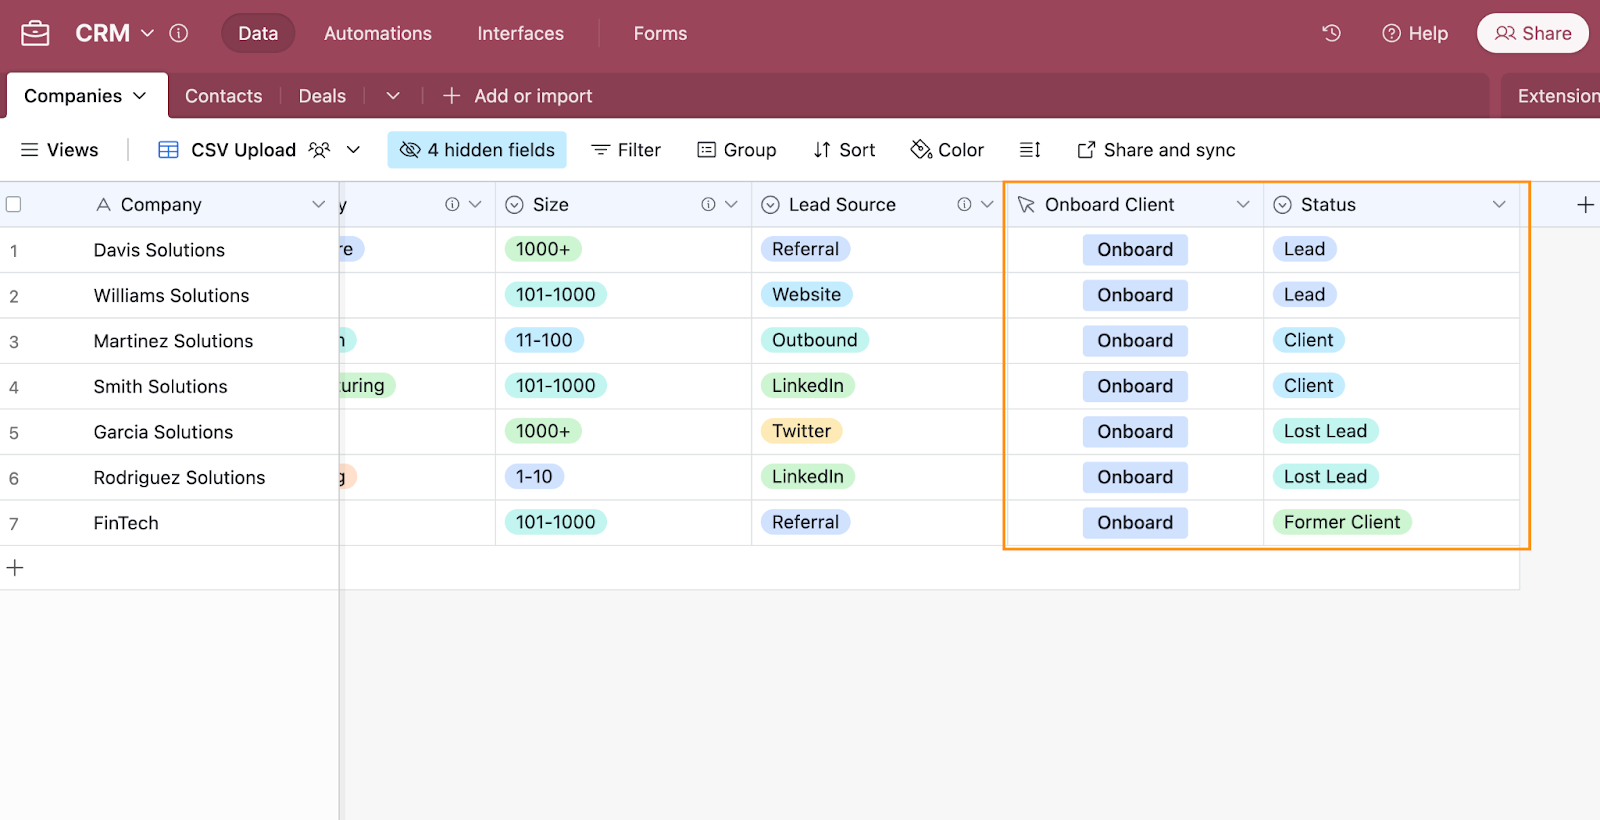Select the Former Client status tag
The image size is (1600, 820).
coord(1342,522)
